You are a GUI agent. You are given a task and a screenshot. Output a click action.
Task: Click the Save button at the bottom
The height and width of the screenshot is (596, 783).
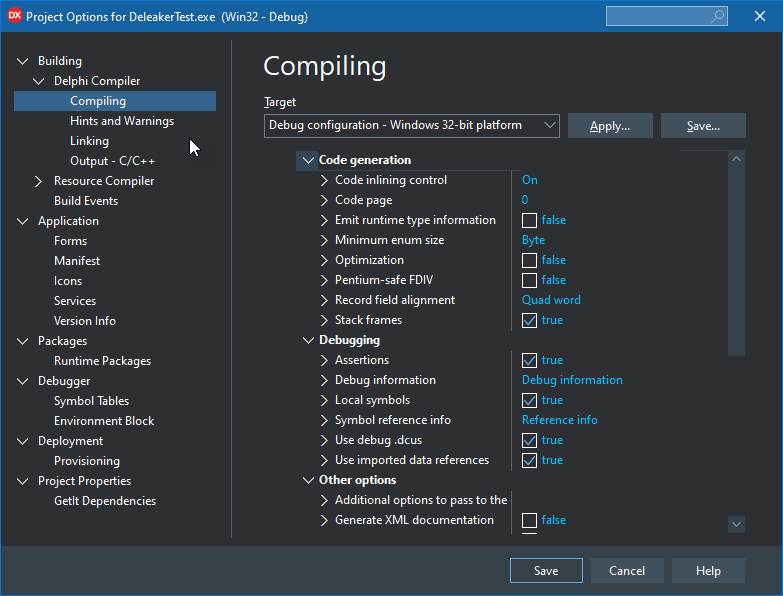(x=546, y=571)
